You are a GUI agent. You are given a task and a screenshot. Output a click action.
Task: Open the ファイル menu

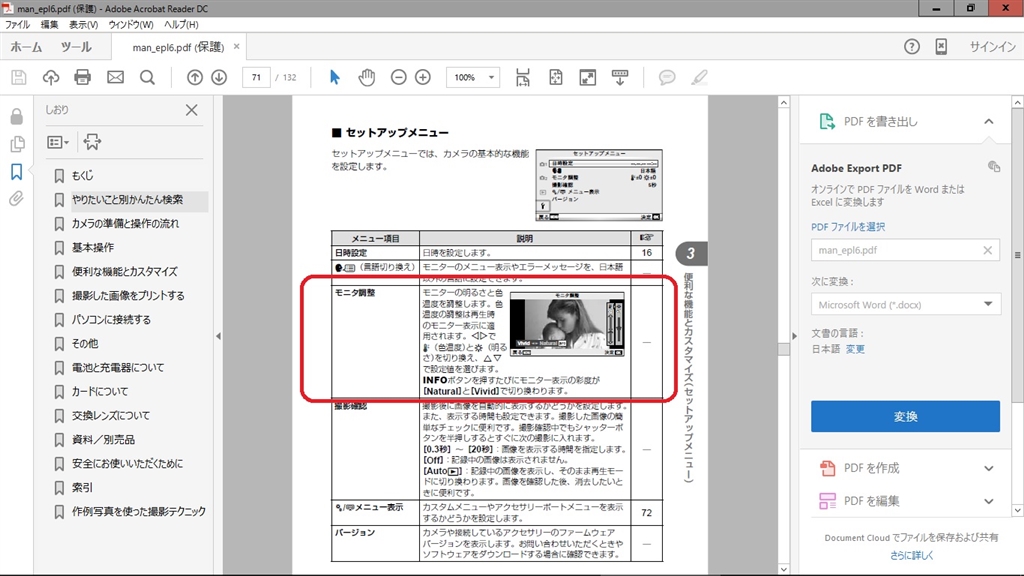[18, 24]
